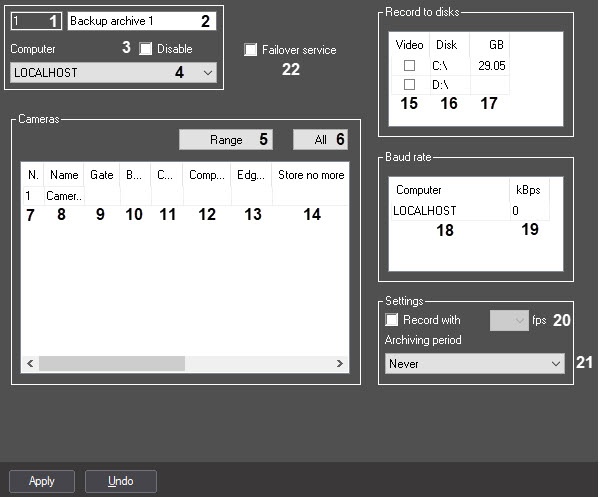Check the C:\ disk video checkbox
600x497 pixels.
click(409, 65)
